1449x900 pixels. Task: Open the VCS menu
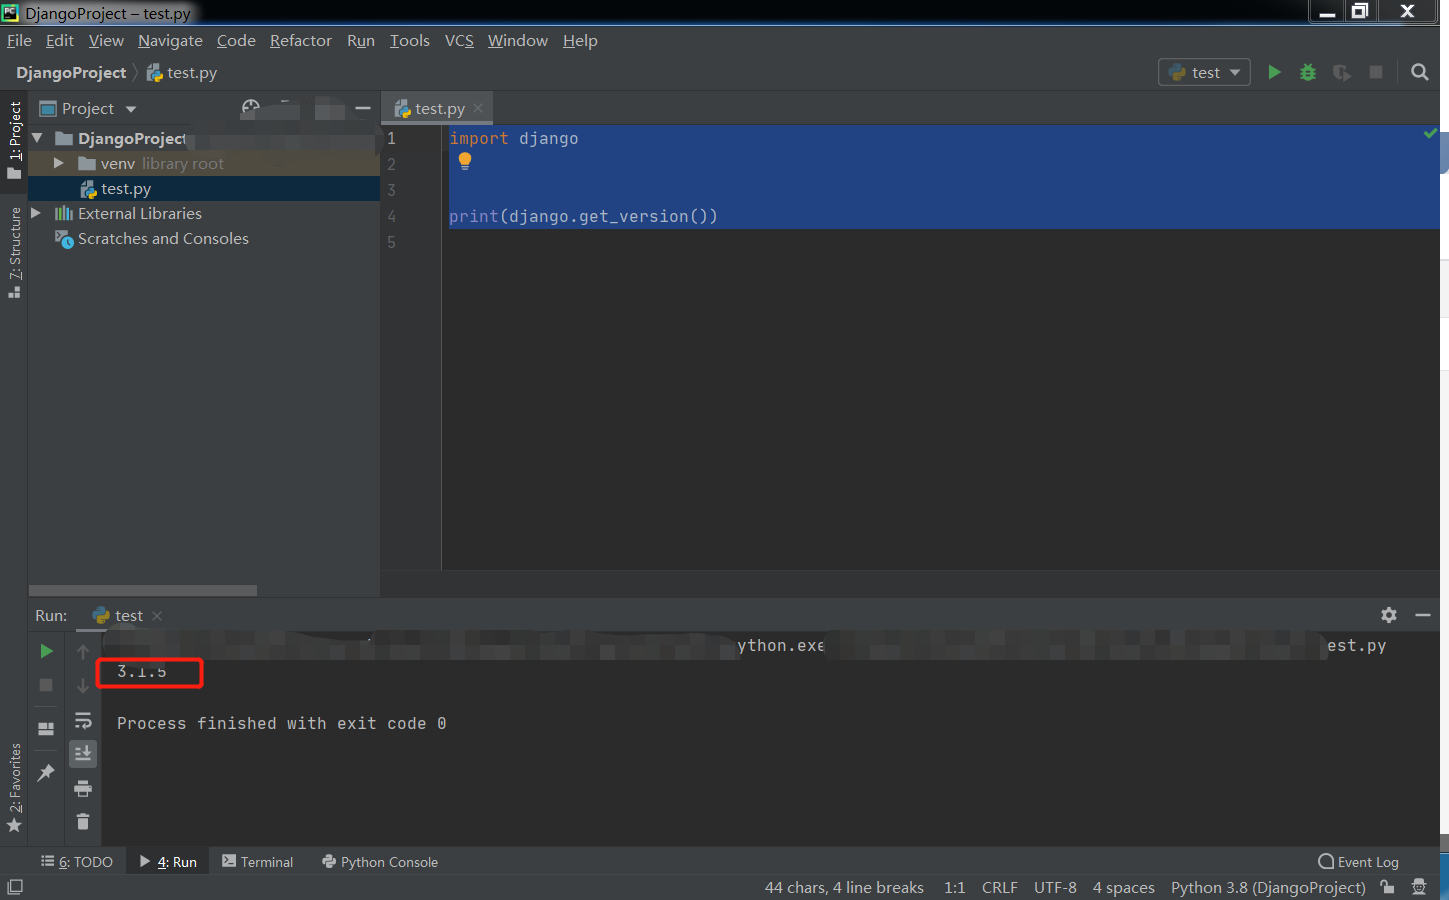click(x=459, y=40)
